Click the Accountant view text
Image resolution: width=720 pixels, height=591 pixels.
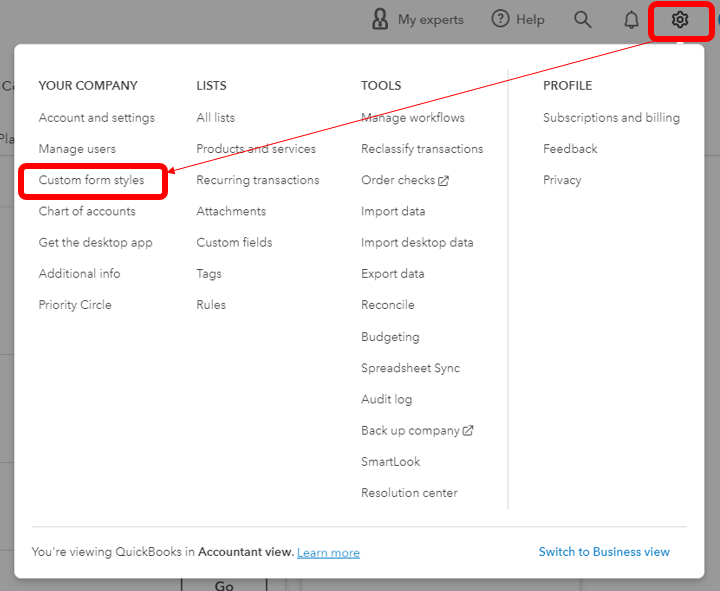point(246,552)
